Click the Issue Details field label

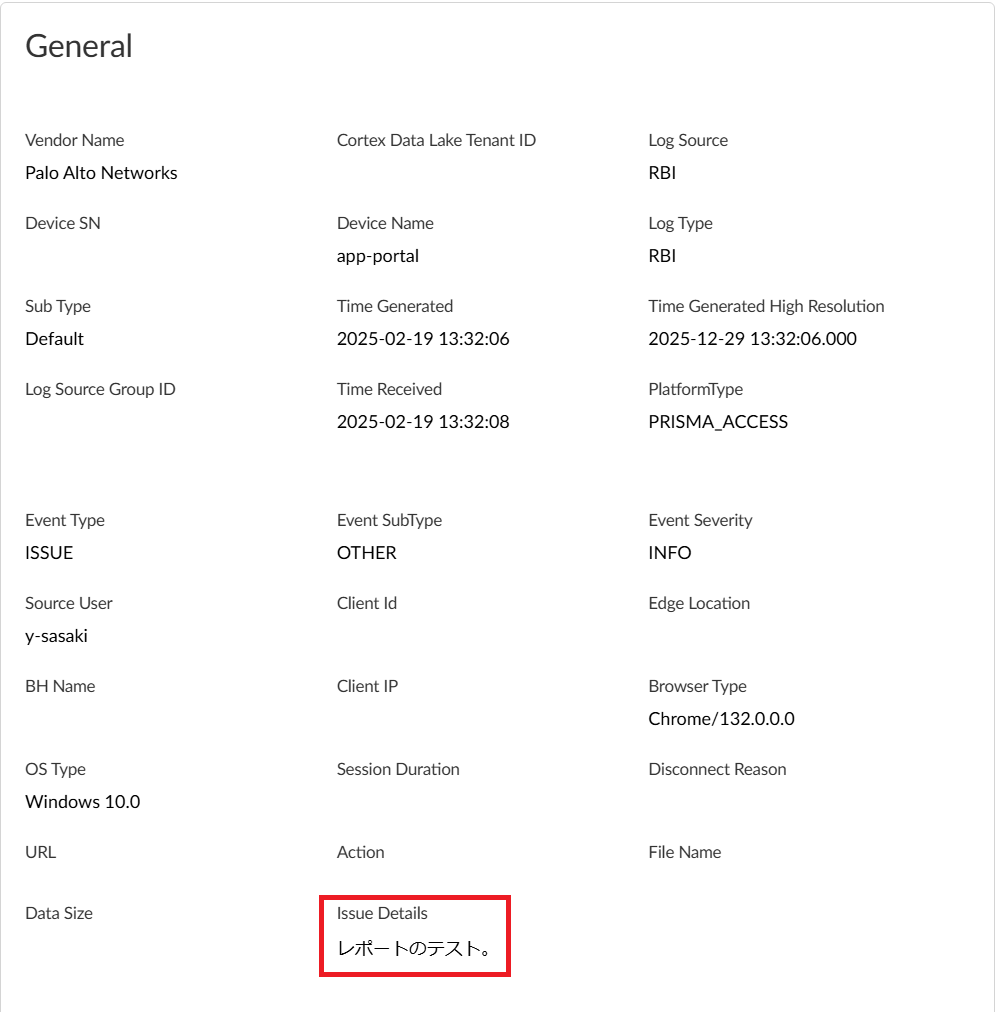click(x=382, y=913)
